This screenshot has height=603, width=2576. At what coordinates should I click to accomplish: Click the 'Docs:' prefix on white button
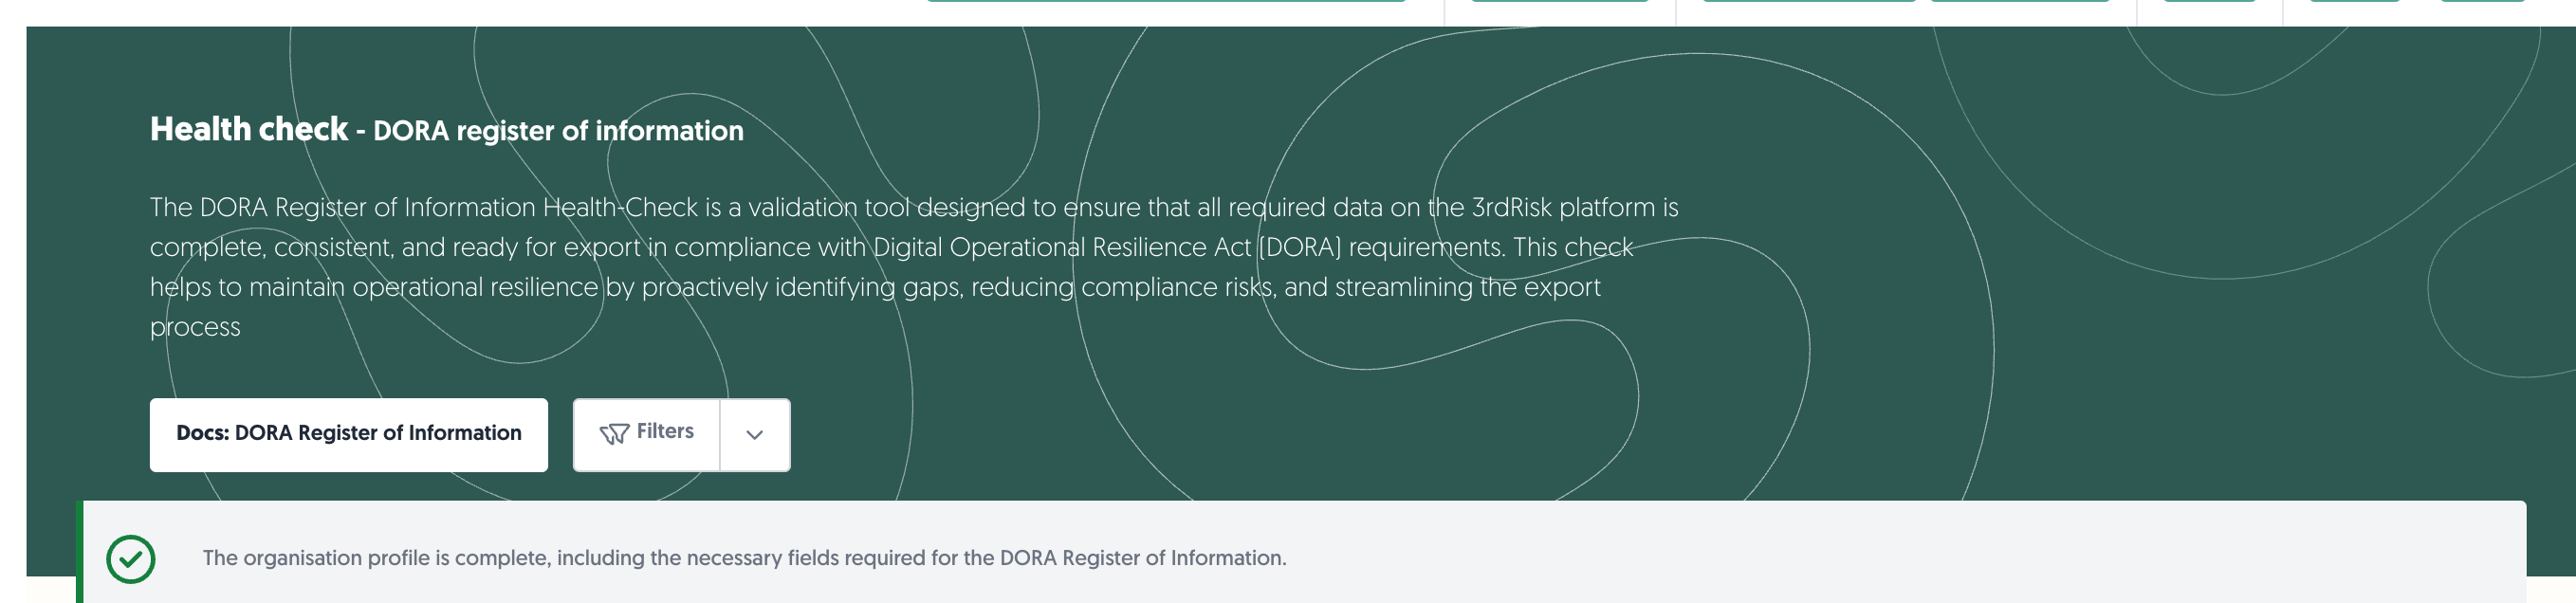(203, 433)
